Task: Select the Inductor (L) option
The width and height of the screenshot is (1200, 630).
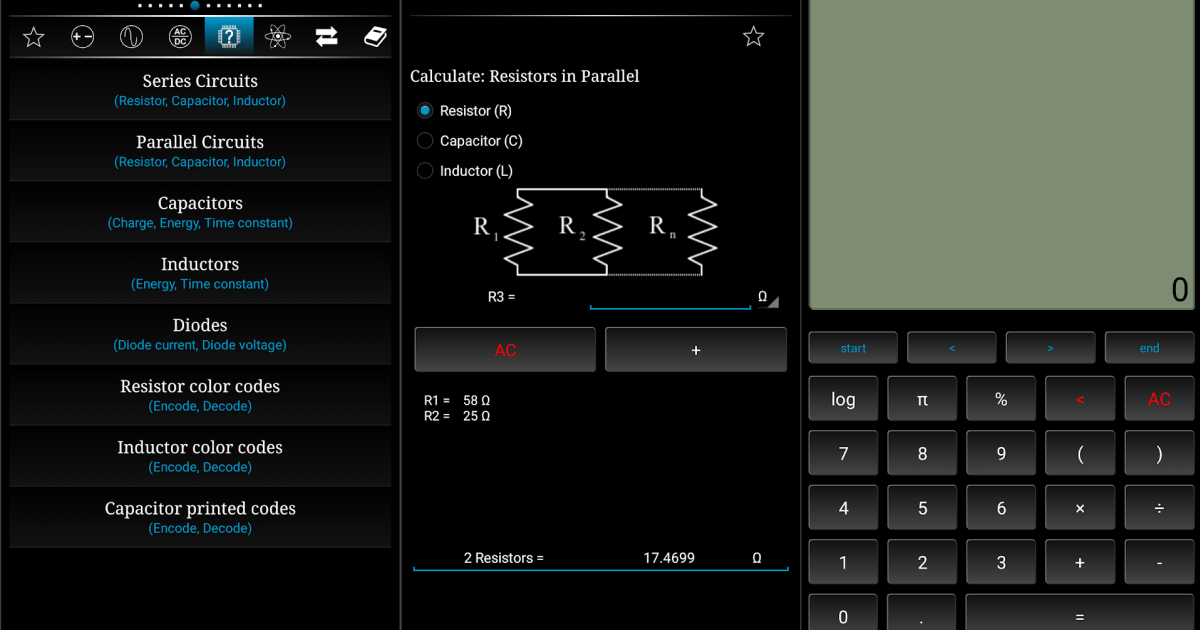Action: [x=424, y=171]
